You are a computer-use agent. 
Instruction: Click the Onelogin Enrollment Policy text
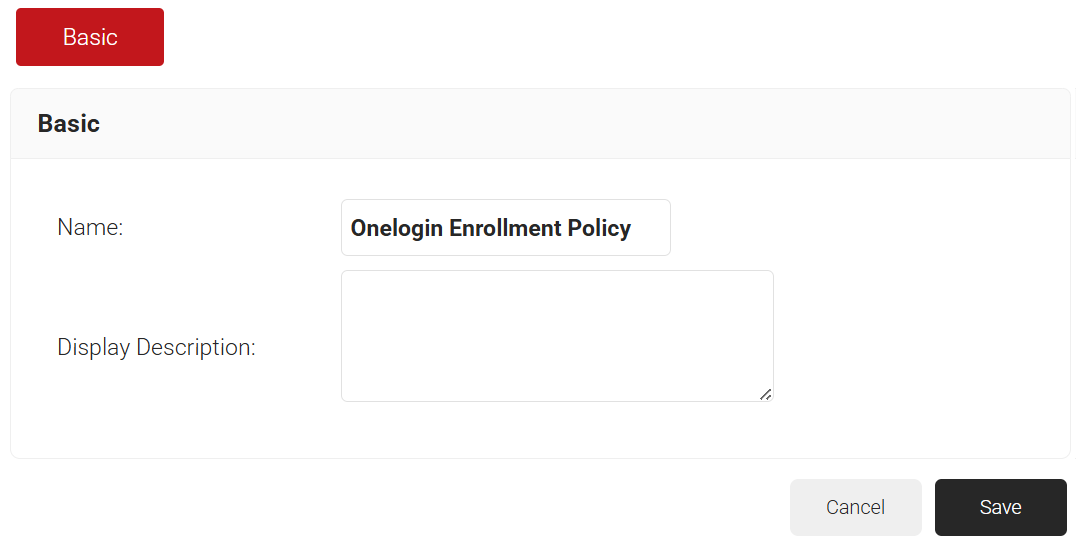click(x=490, y=228)
